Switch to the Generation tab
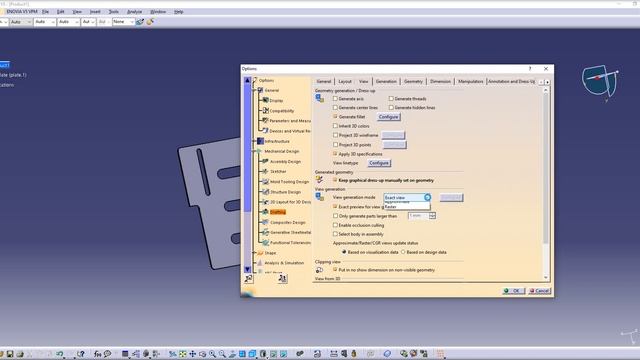 pyautogui.click(x=386, y=81)
